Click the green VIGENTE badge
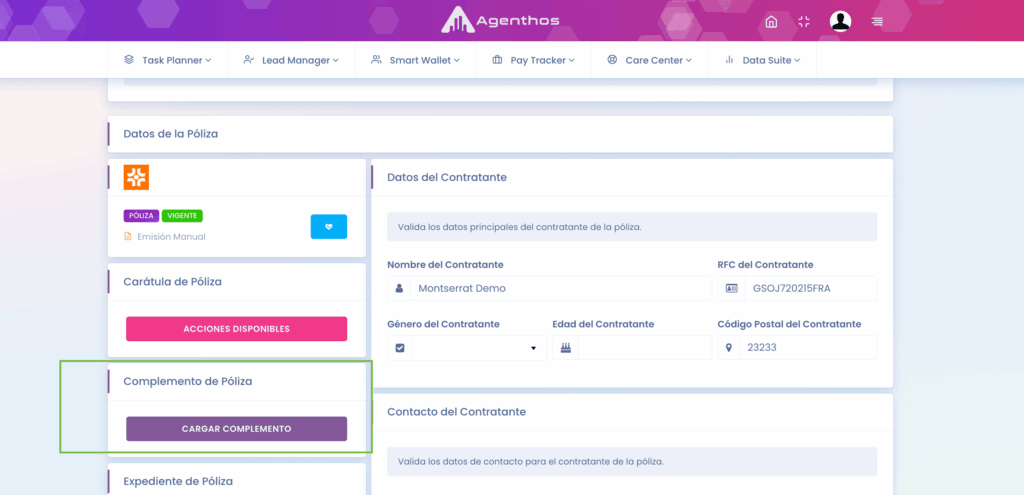The height and width of the screenshot is (495, 1024). tap(182, 216)
